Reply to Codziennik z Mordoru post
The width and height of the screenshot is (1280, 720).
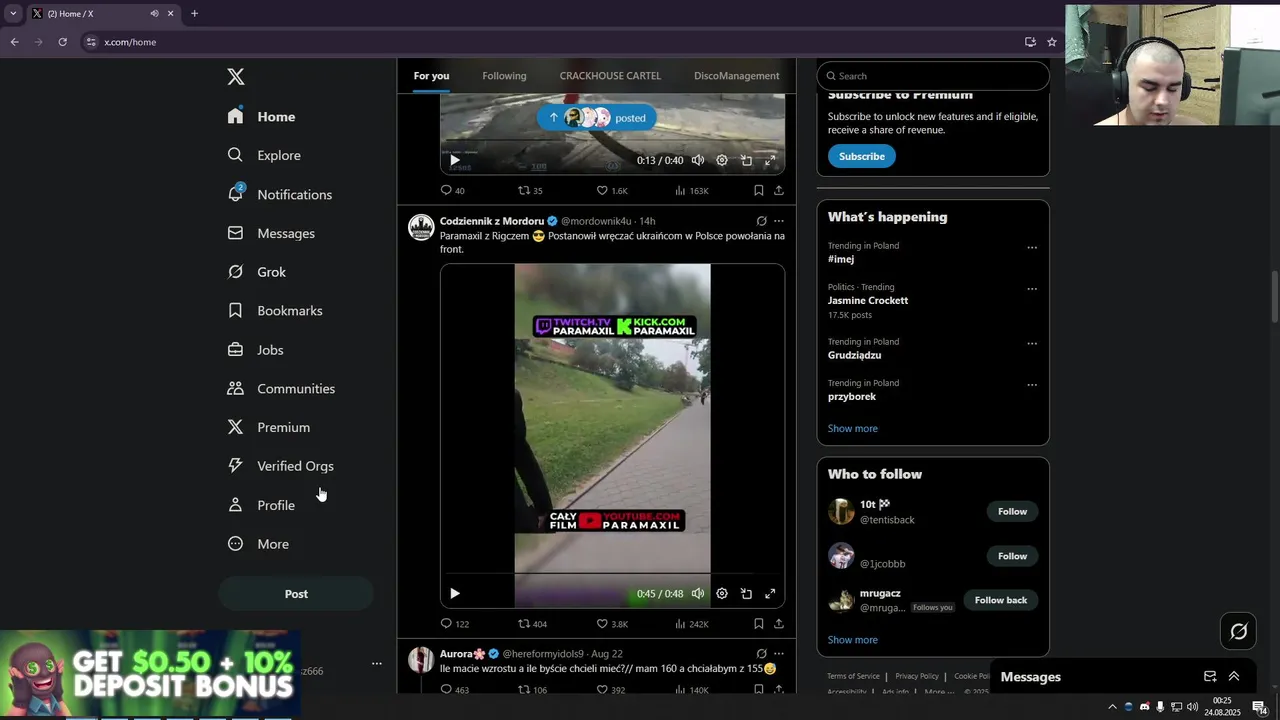[x=454, y=624]
